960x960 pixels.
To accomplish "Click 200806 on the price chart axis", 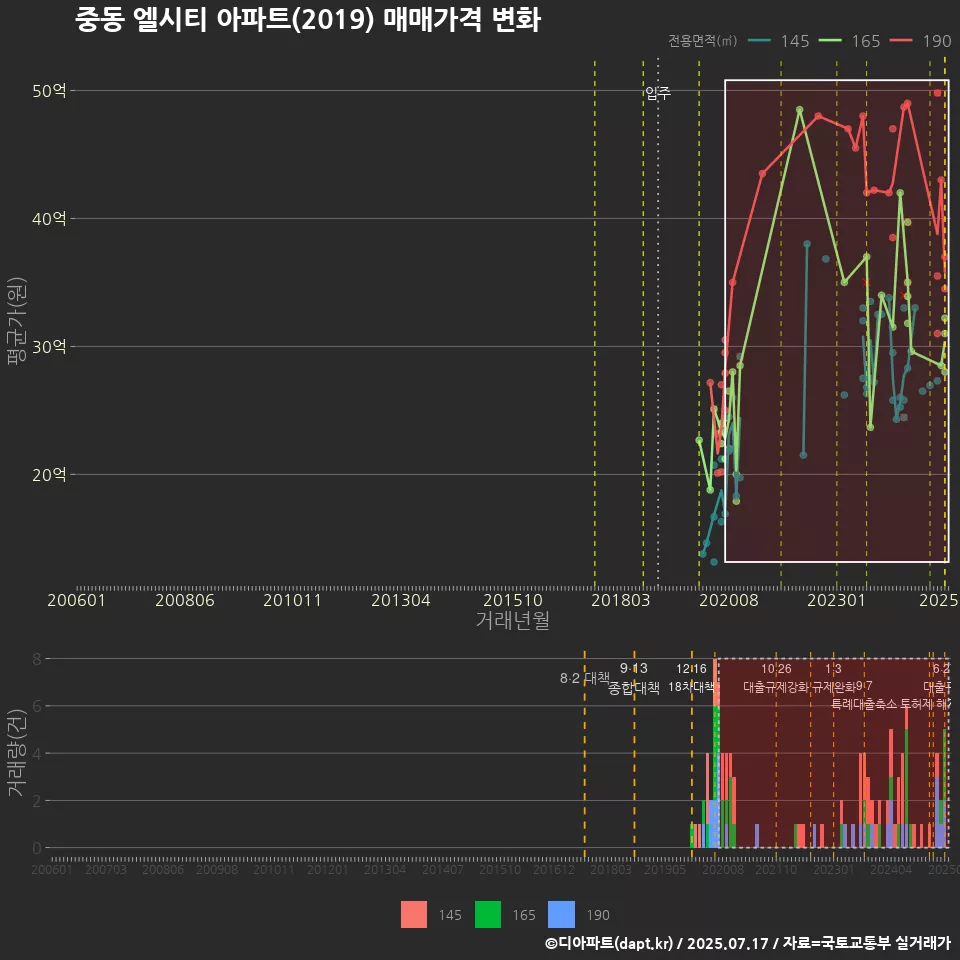I will point(185,600).
